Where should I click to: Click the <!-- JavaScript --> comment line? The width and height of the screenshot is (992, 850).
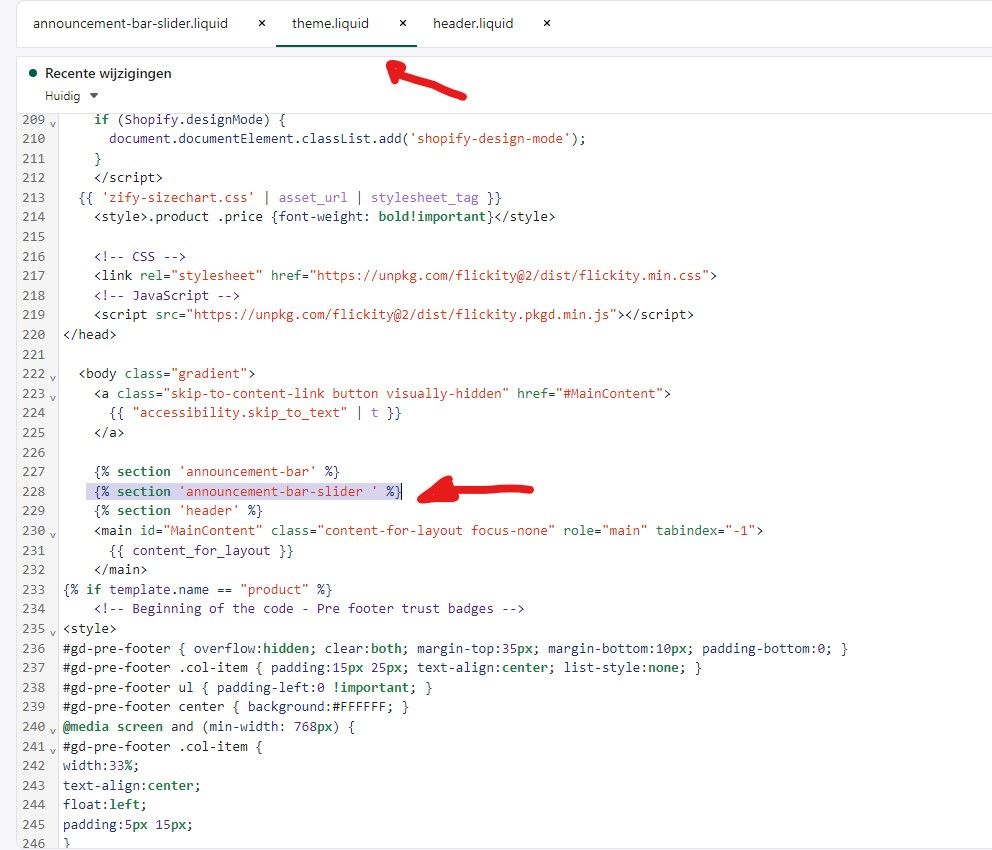[x=167, y=295]
